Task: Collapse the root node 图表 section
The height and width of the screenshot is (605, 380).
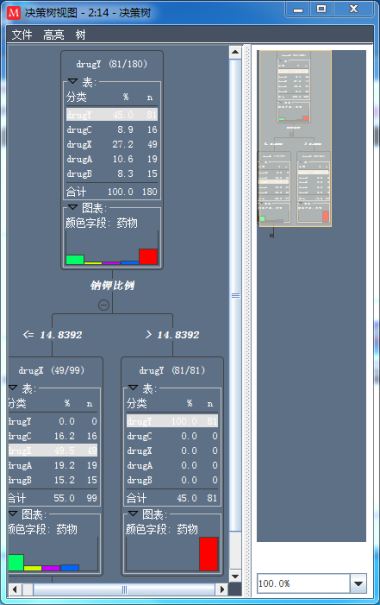Action: (x=73, y=207)
